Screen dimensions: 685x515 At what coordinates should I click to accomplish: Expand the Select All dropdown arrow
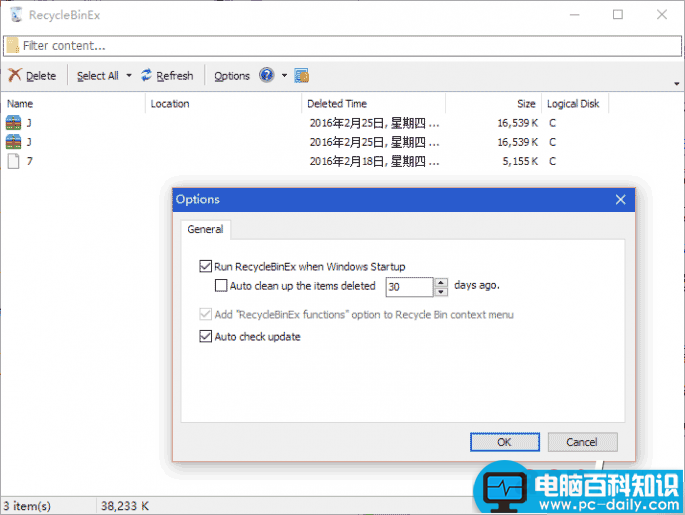[129, 76]
